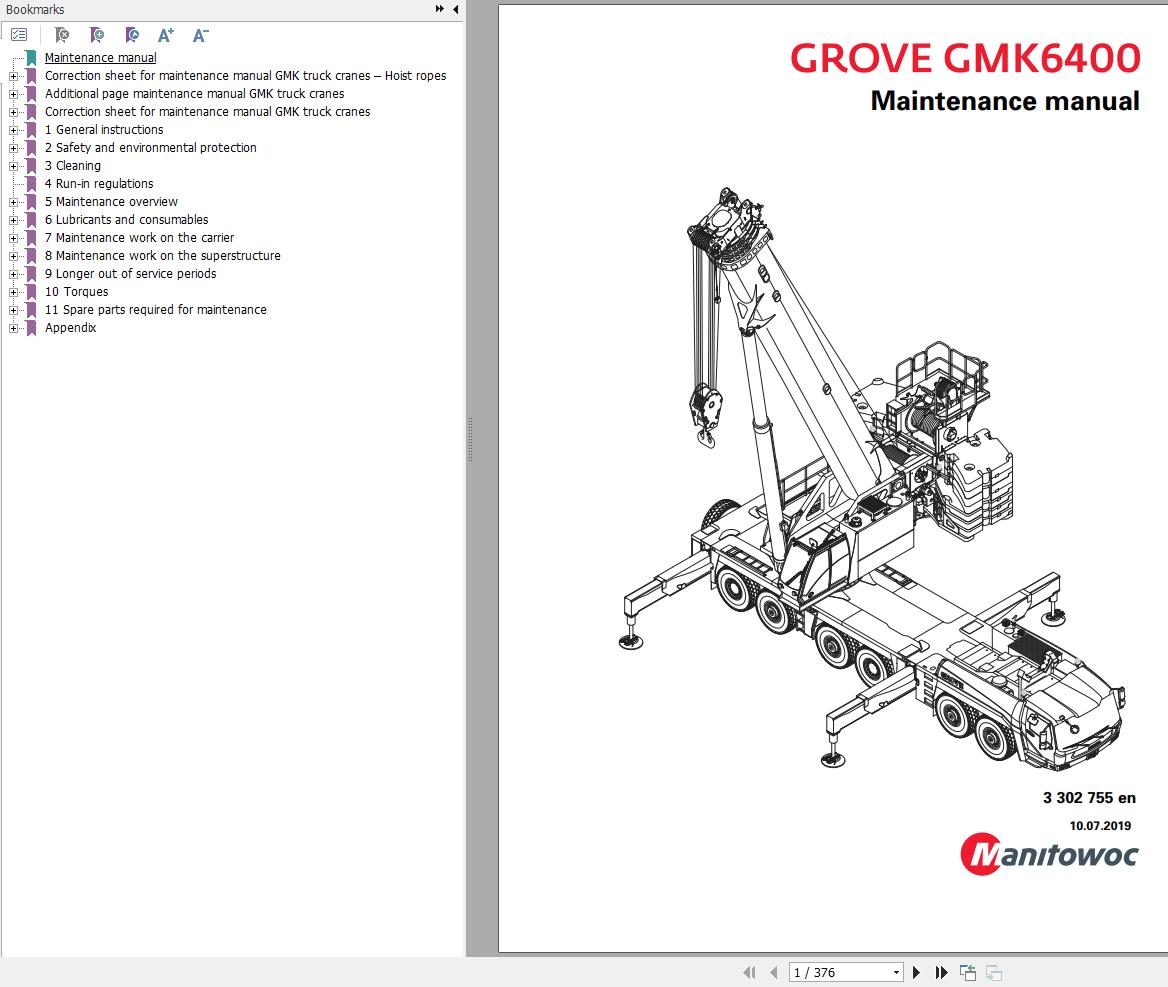Open the bookmark options menu icon
Viewport: 1168px width, 987px height.
click(x=19, y=35)
